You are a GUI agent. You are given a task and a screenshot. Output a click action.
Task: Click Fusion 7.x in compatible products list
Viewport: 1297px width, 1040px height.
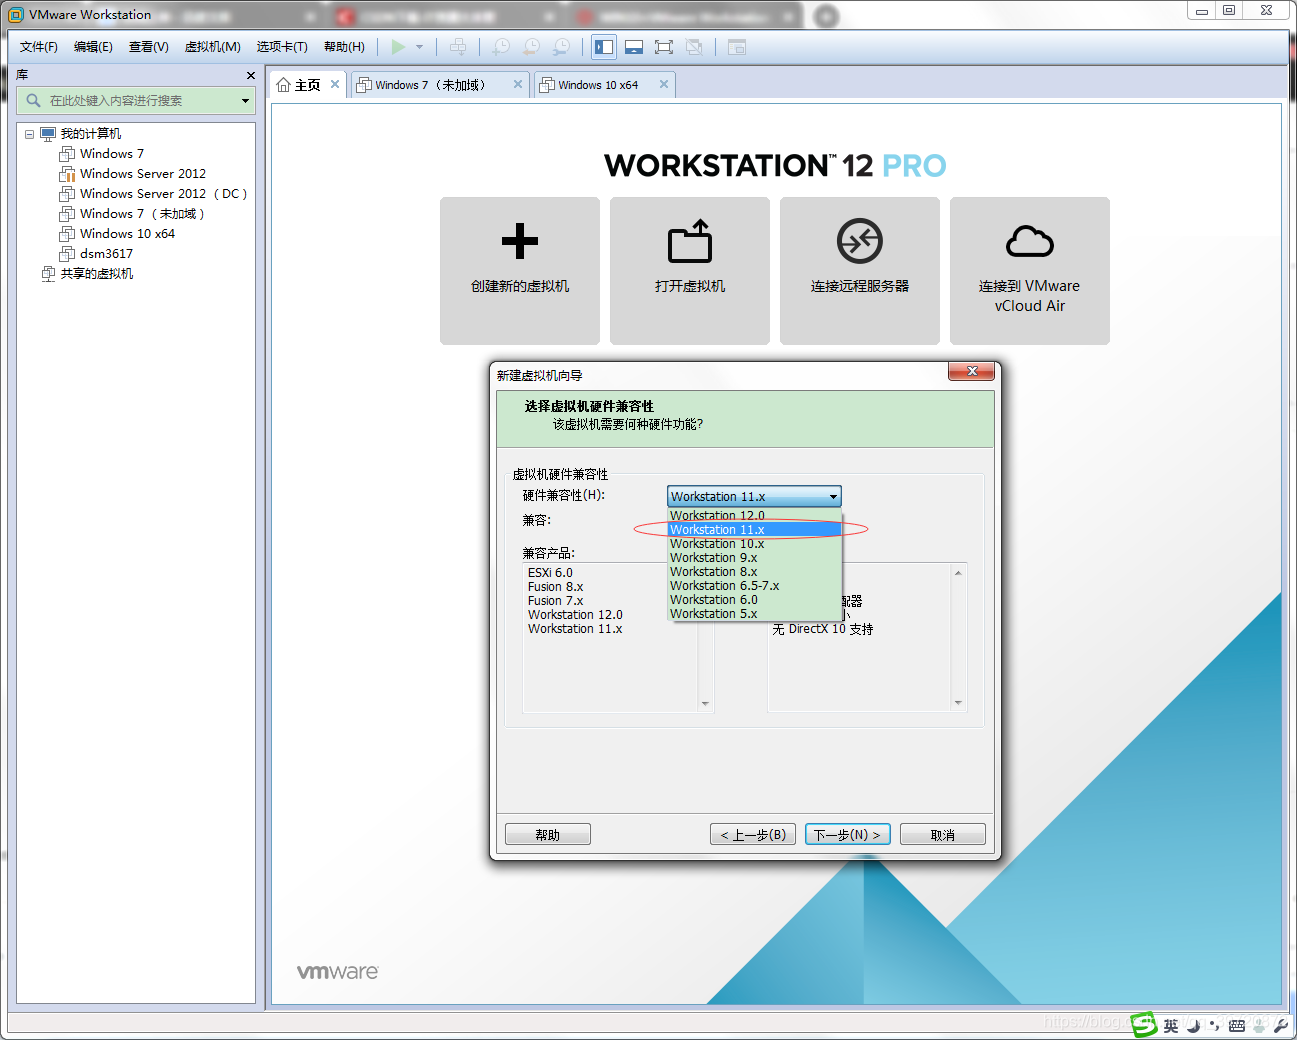coord(555,601)
